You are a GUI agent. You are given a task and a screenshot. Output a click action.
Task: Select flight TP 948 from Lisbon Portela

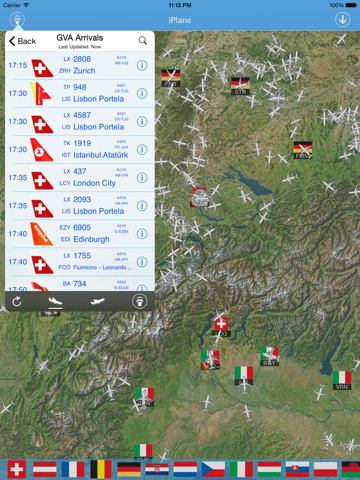click(x=80, y=94)
